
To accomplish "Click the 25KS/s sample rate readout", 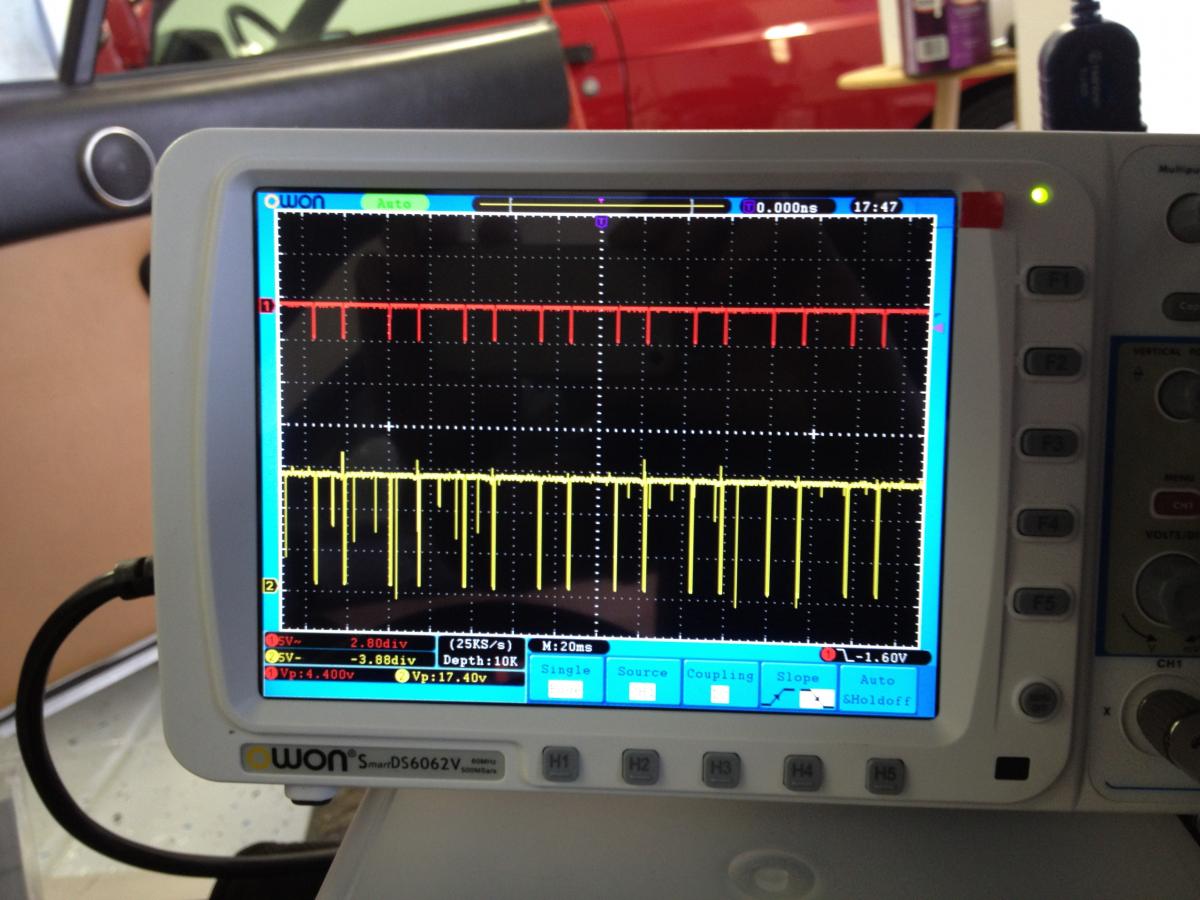I will 481,644.
